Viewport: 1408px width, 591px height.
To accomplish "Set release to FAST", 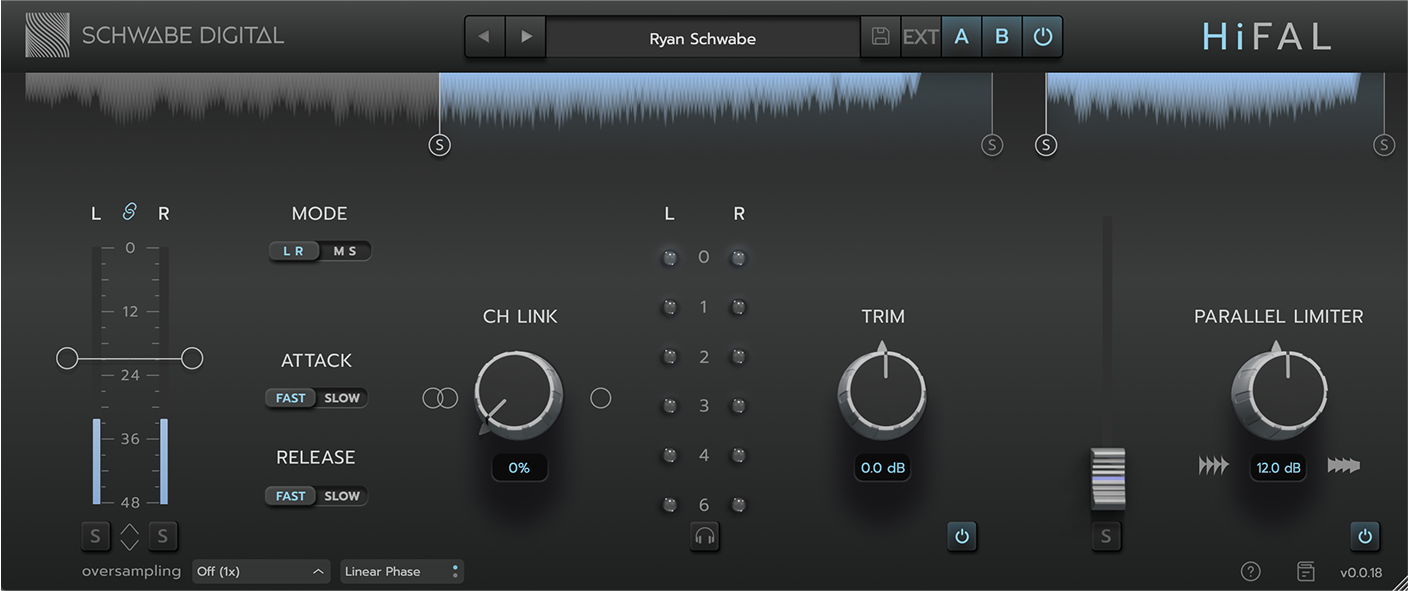I will tap(290, 496).
